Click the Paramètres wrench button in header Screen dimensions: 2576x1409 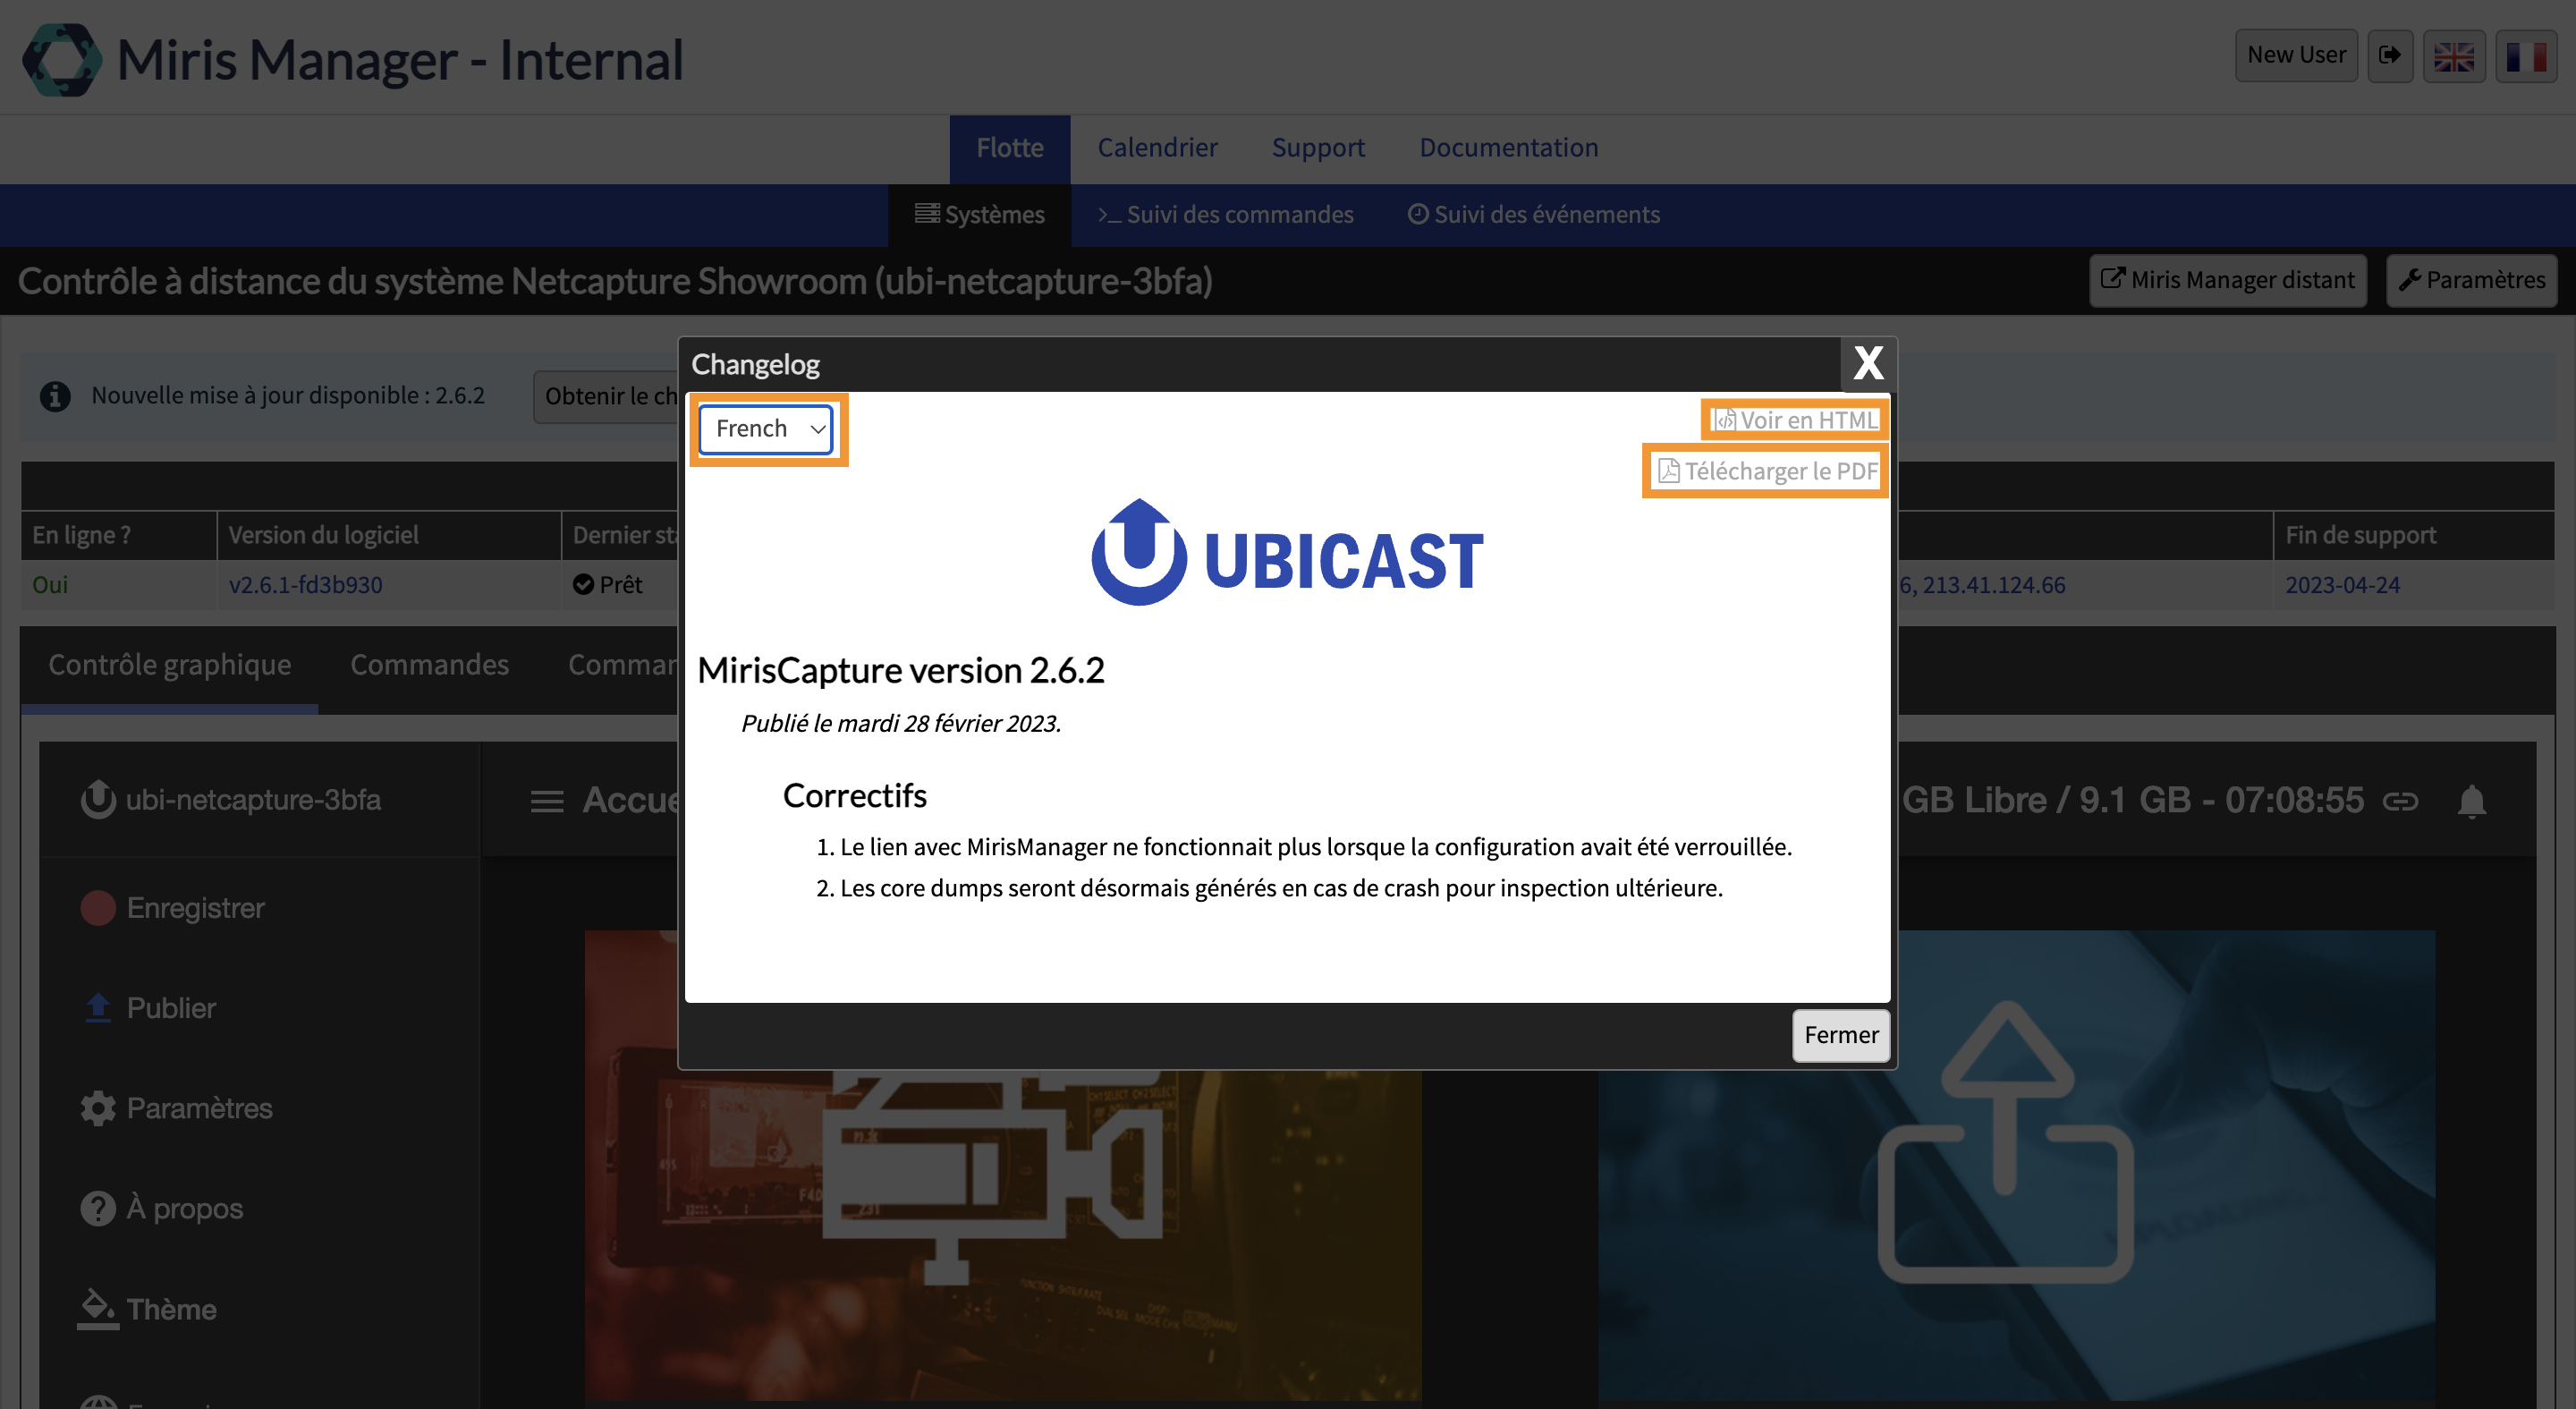coord(2471,280)
